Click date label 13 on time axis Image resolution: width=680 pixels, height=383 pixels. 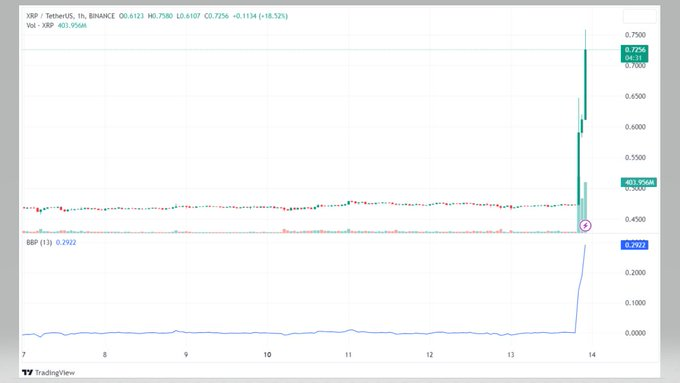tap(510, 355)
